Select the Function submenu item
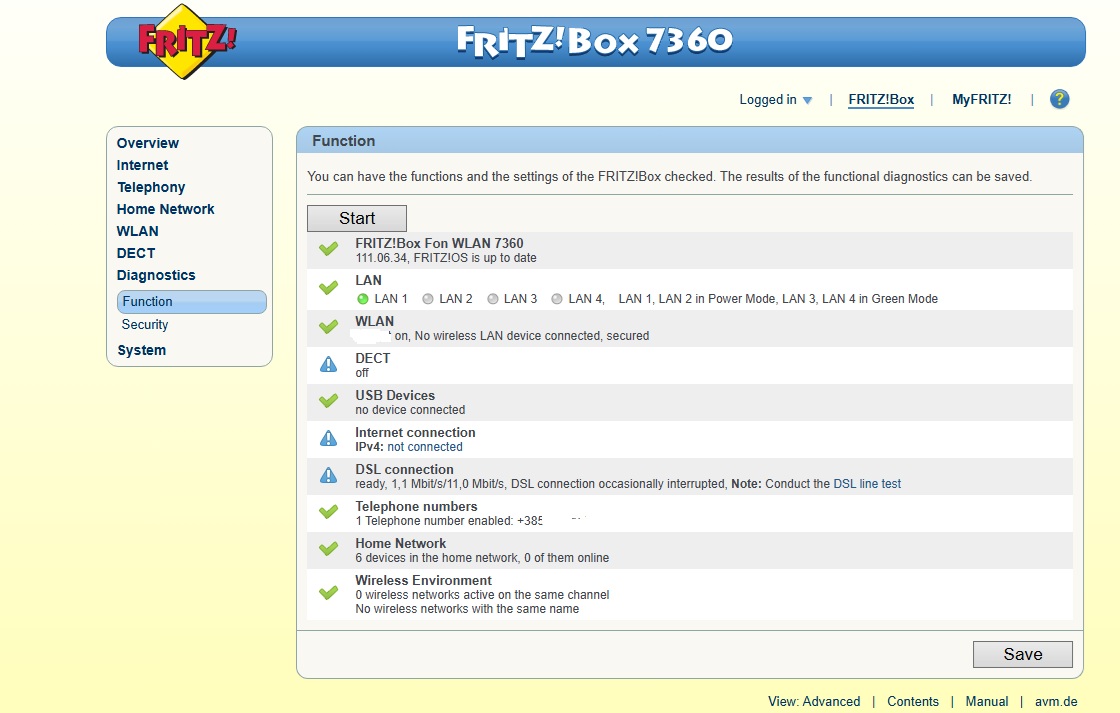 191,301
